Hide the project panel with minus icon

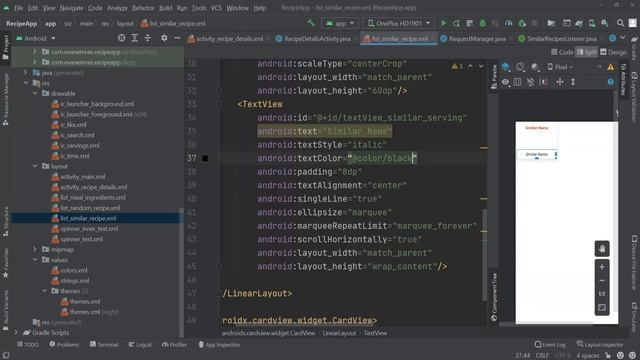pos(177,38)
